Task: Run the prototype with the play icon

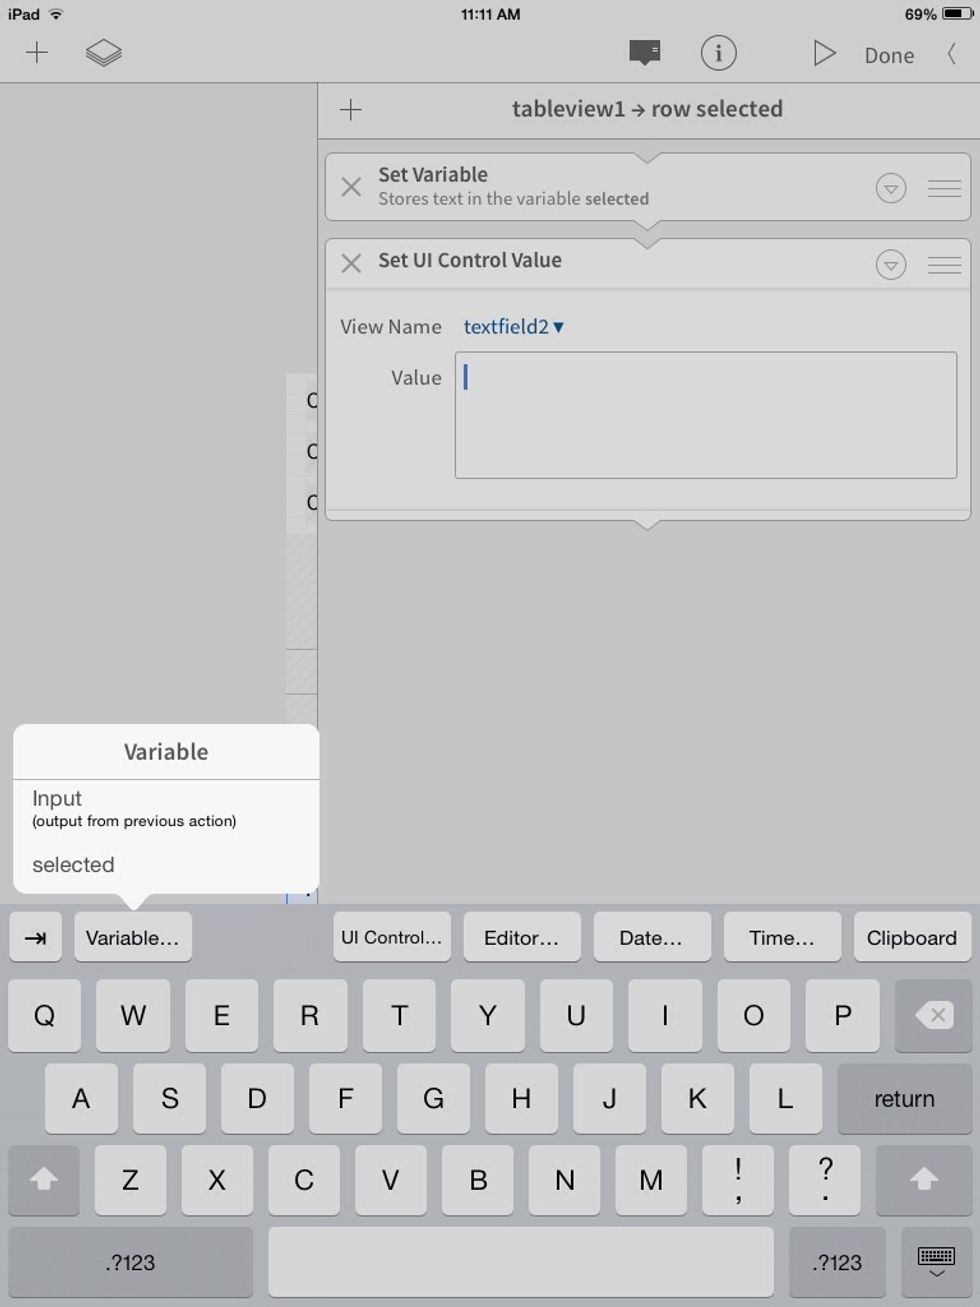Action: coord(824,54)
